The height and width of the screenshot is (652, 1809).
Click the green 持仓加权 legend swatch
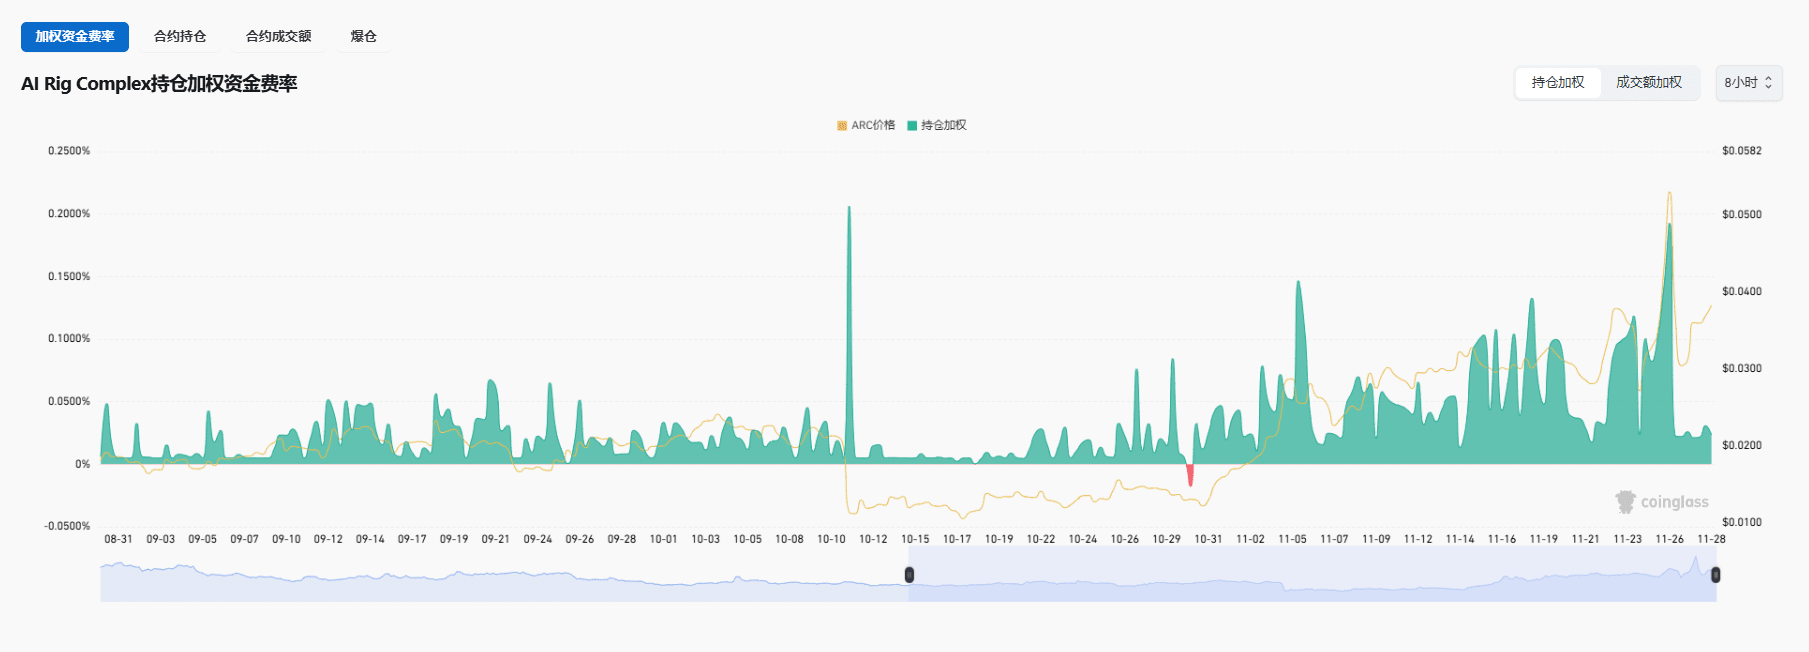[x=912, y=125]
